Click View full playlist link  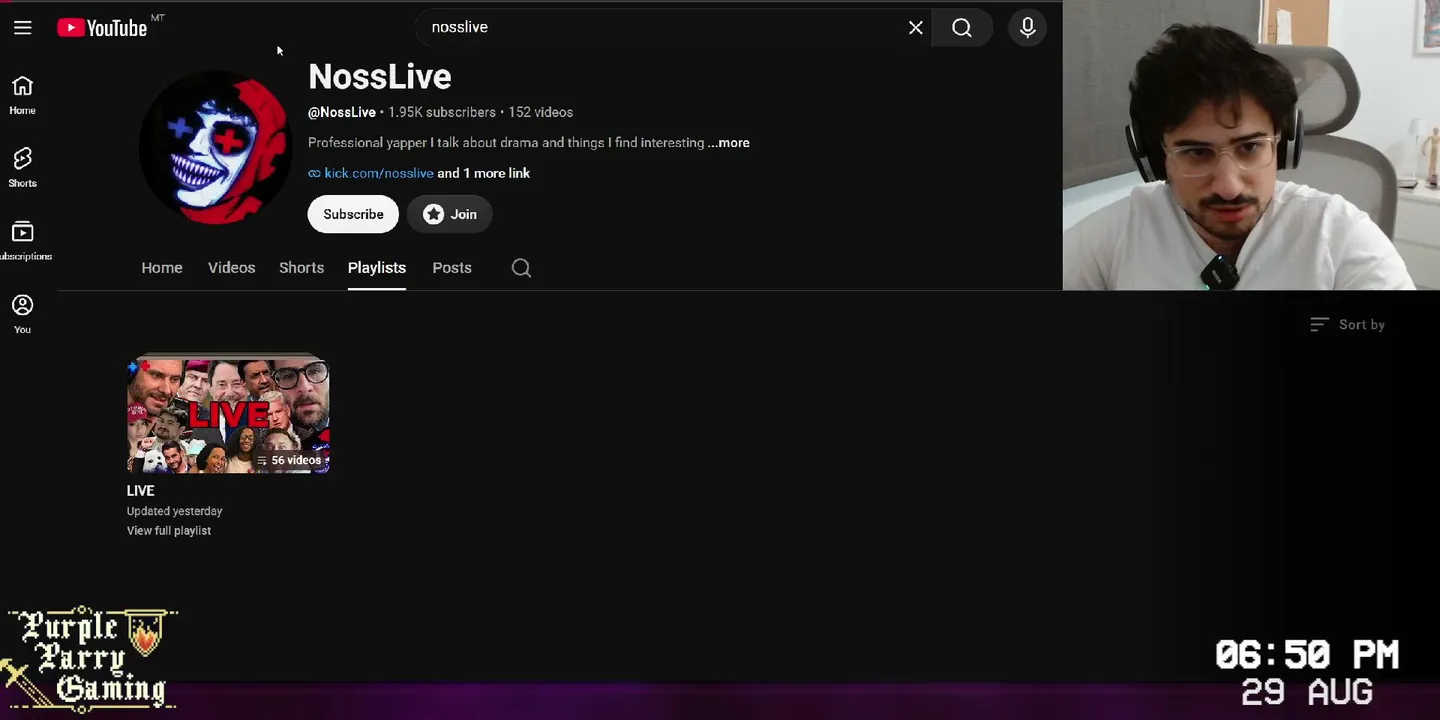(x=169, y=531)
